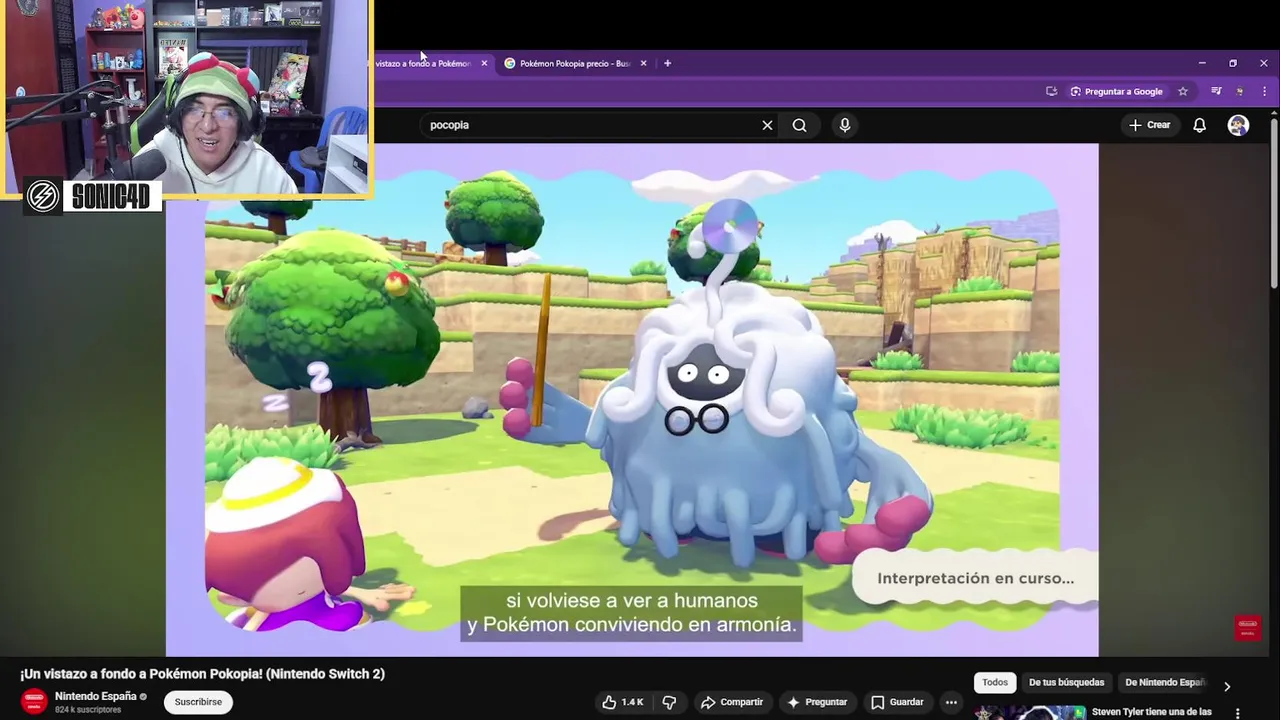Close the Pokémon Pokopia precio tab
The image size is (1280, 720).
click(x=643, y=63)
